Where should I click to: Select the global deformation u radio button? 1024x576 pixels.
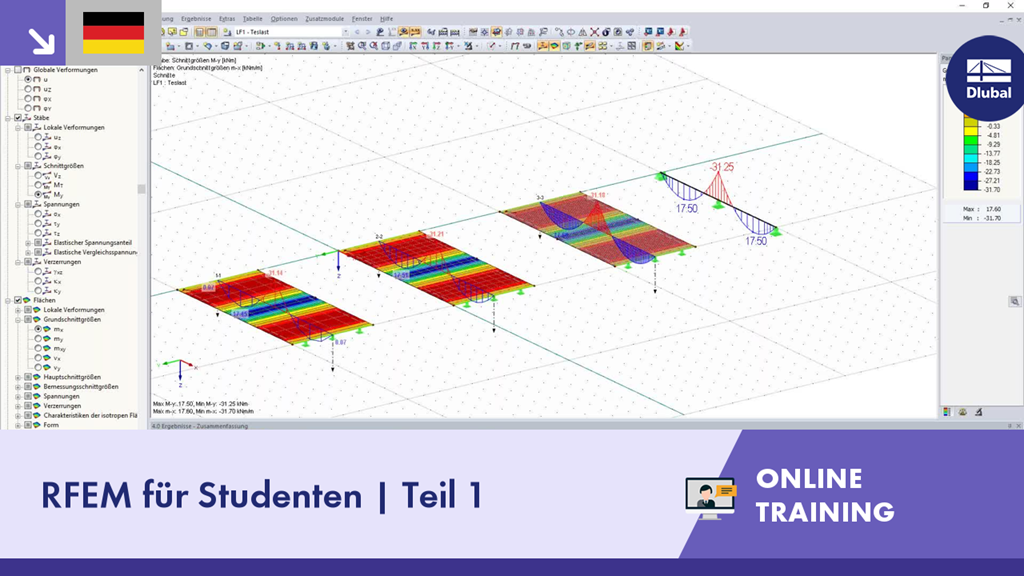tap(28, 79)
